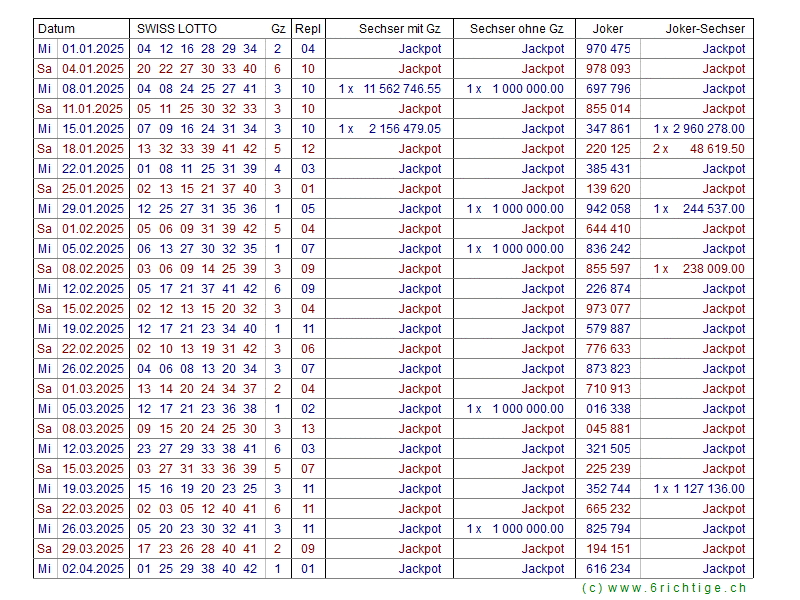Select Joker number 970 475
The width and height of the screenshot is (800, 600).
tap(608, 49)
